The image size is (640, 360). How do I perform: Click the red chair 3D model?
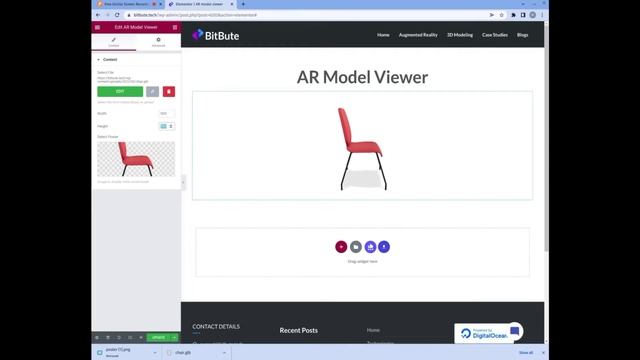[x=362, y=149]
